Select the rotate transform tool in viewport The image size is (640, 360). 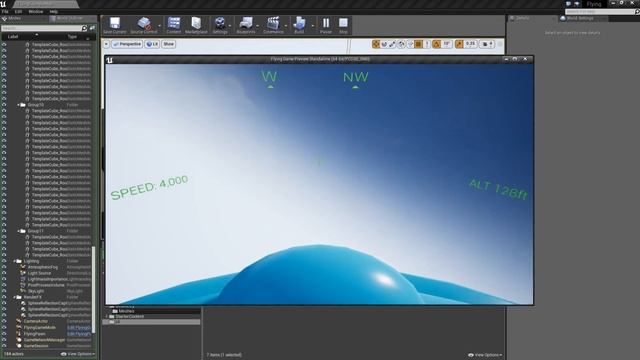point(384,44)
